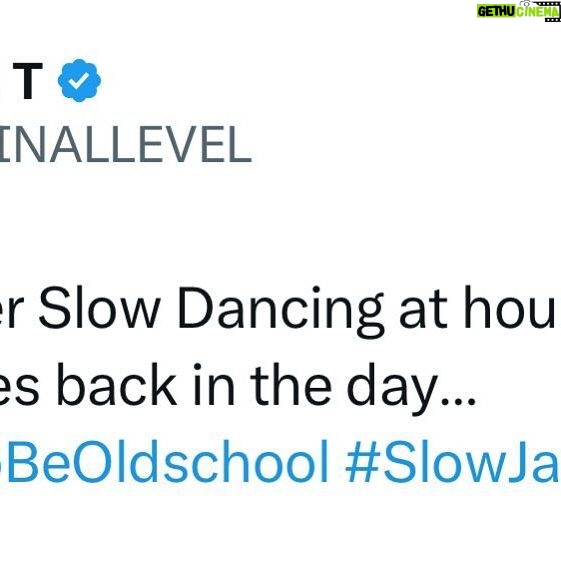Click the word "back" in second line

[x=117, y=384]
